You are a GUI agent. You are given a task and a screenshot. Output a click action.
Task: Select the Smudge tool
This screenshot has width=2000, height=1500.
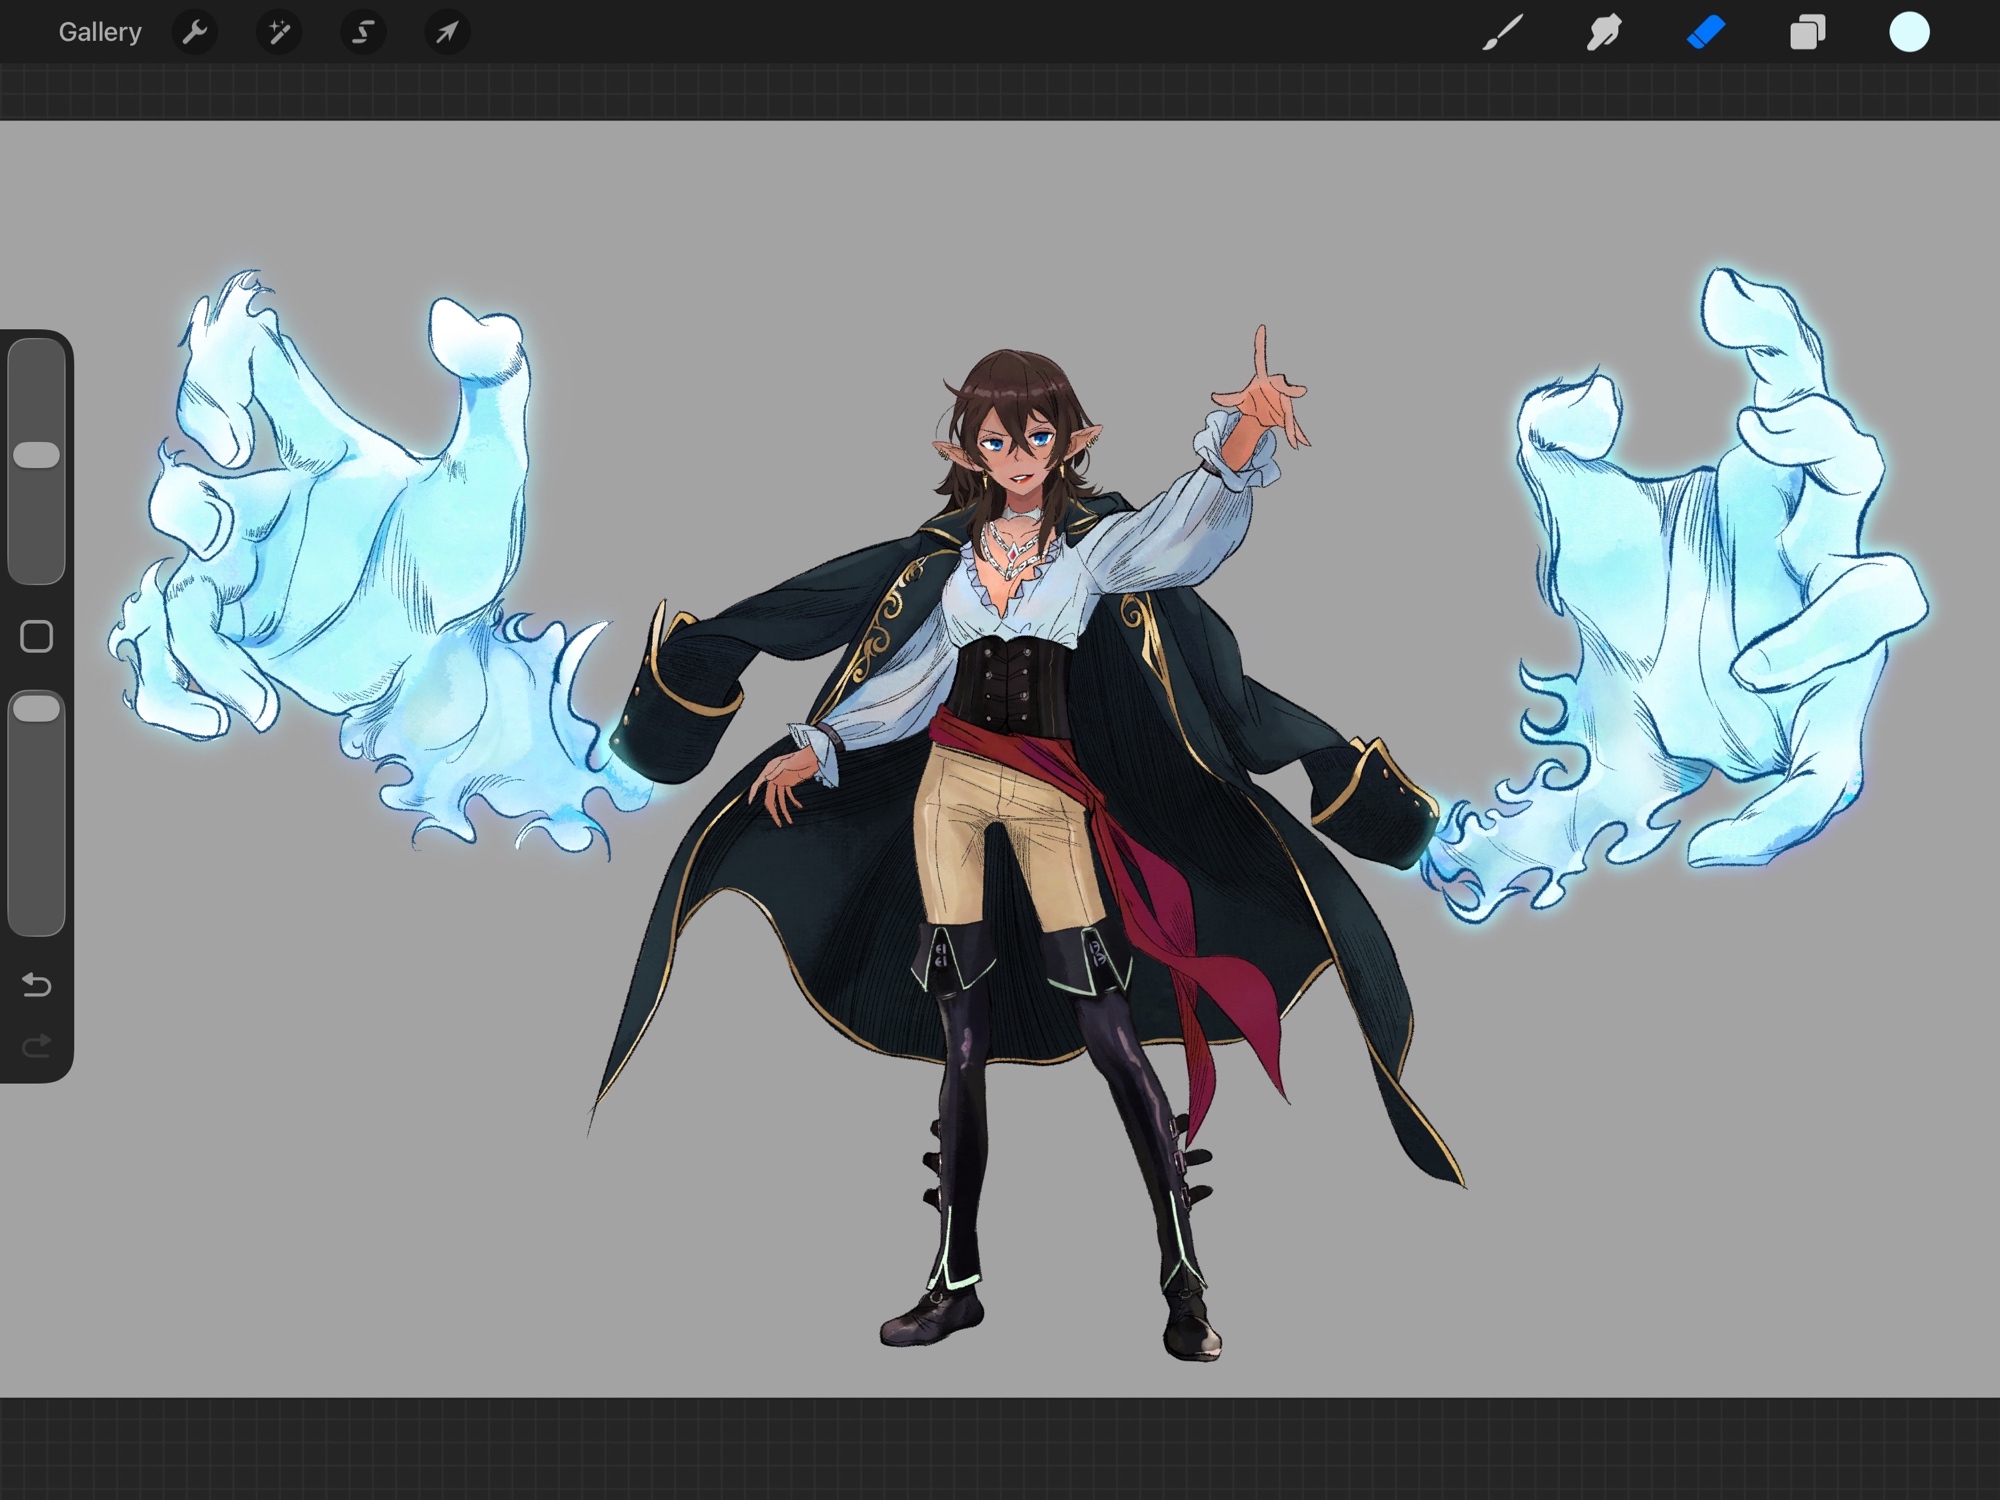1604,33
